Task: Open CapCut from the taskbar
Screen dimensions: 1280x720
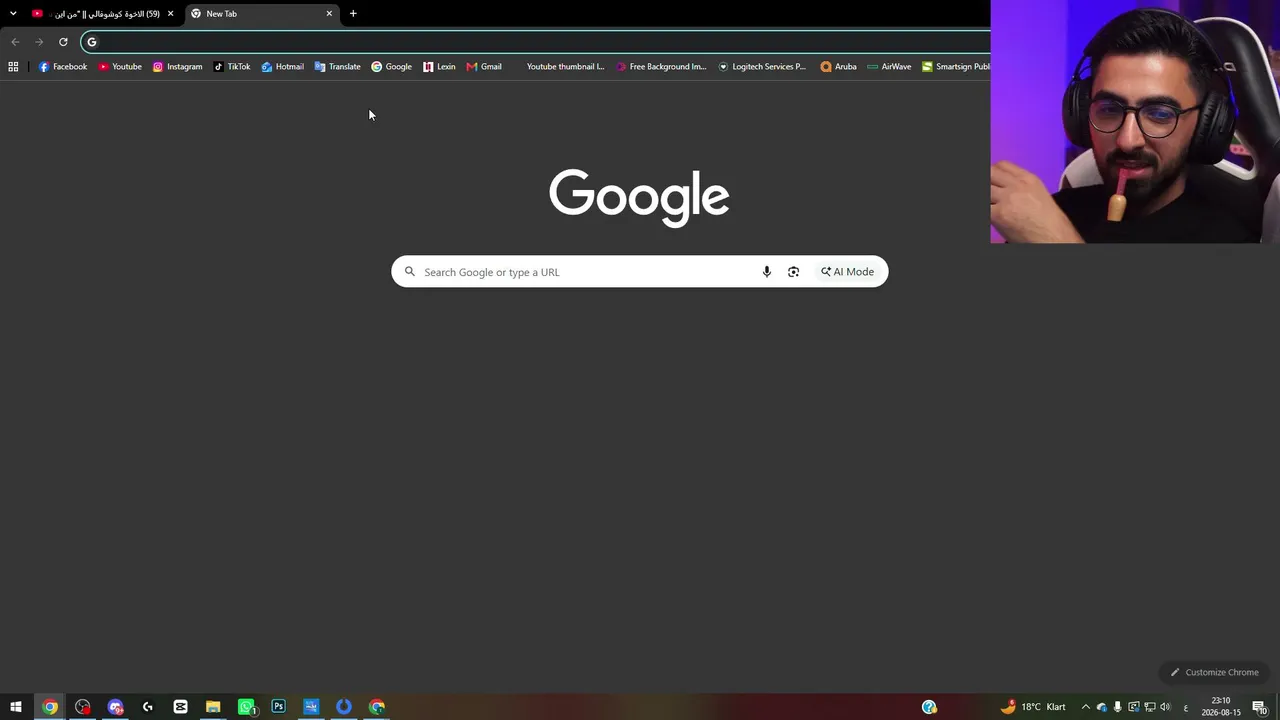Action: tap(181, 707)
